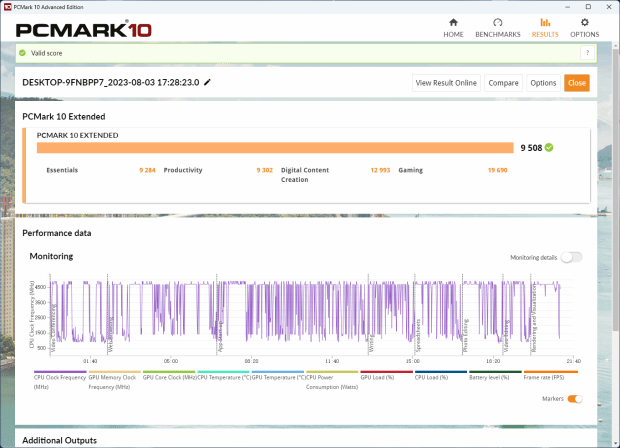Disable the Markers toggle
This screenshot has height=448, width=620.
(x=575, y=399)
